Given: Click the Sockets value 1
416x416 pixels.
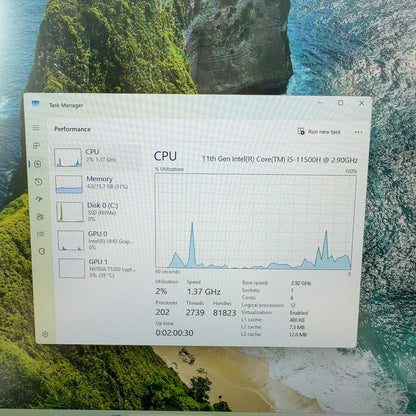Looking at the screenshot, I should click(x=292, y=290).
